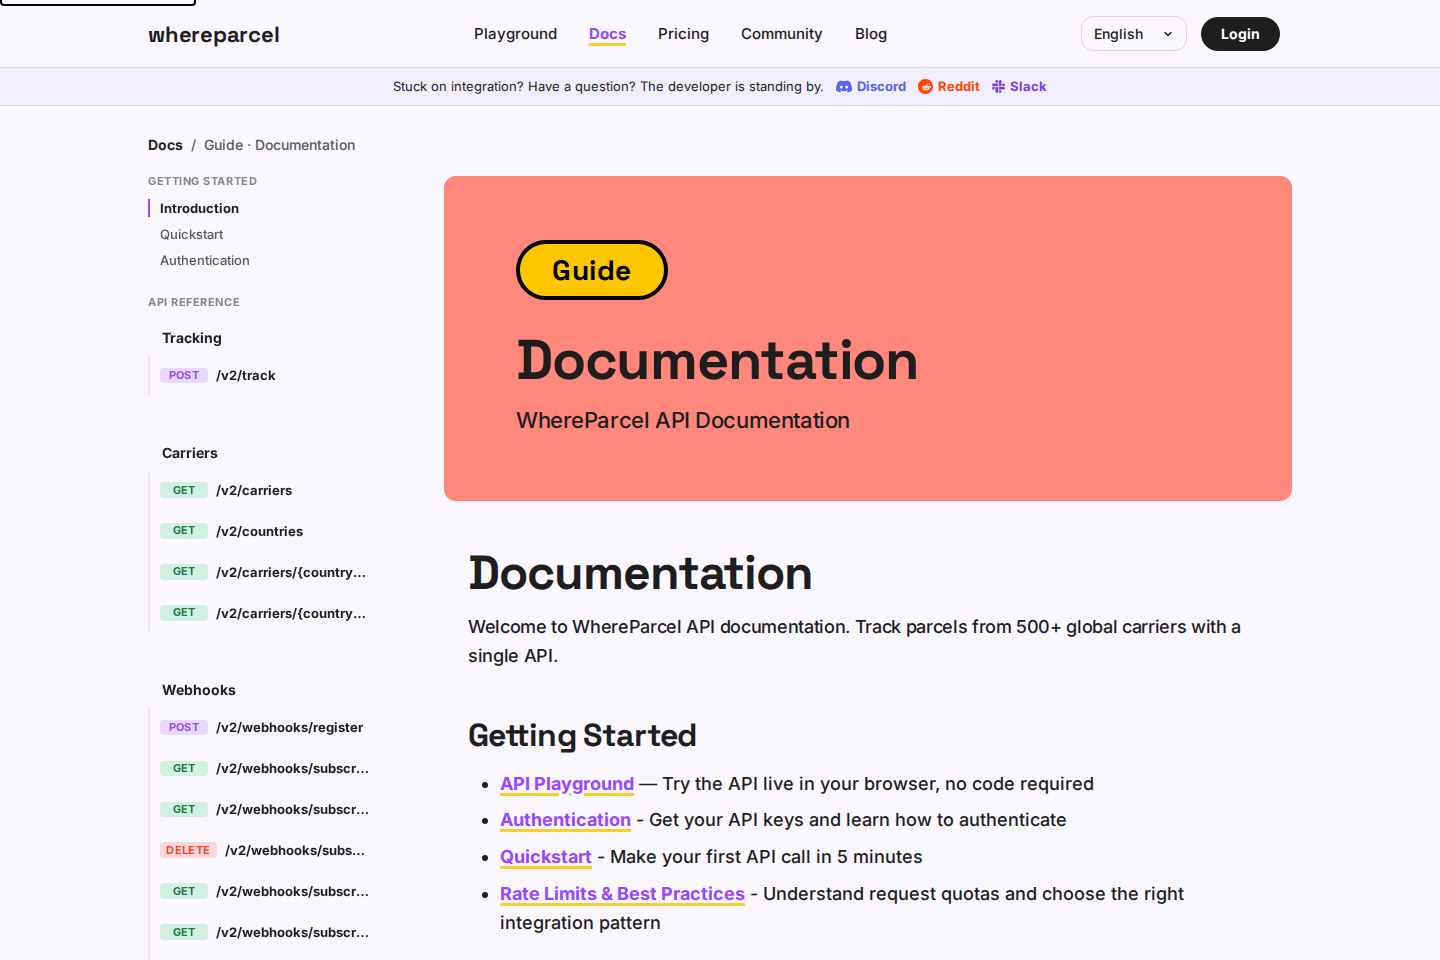Viewport: 1440px width, 960px height.
Task: Click the Tracking section heading
Action: click(192, 338)
